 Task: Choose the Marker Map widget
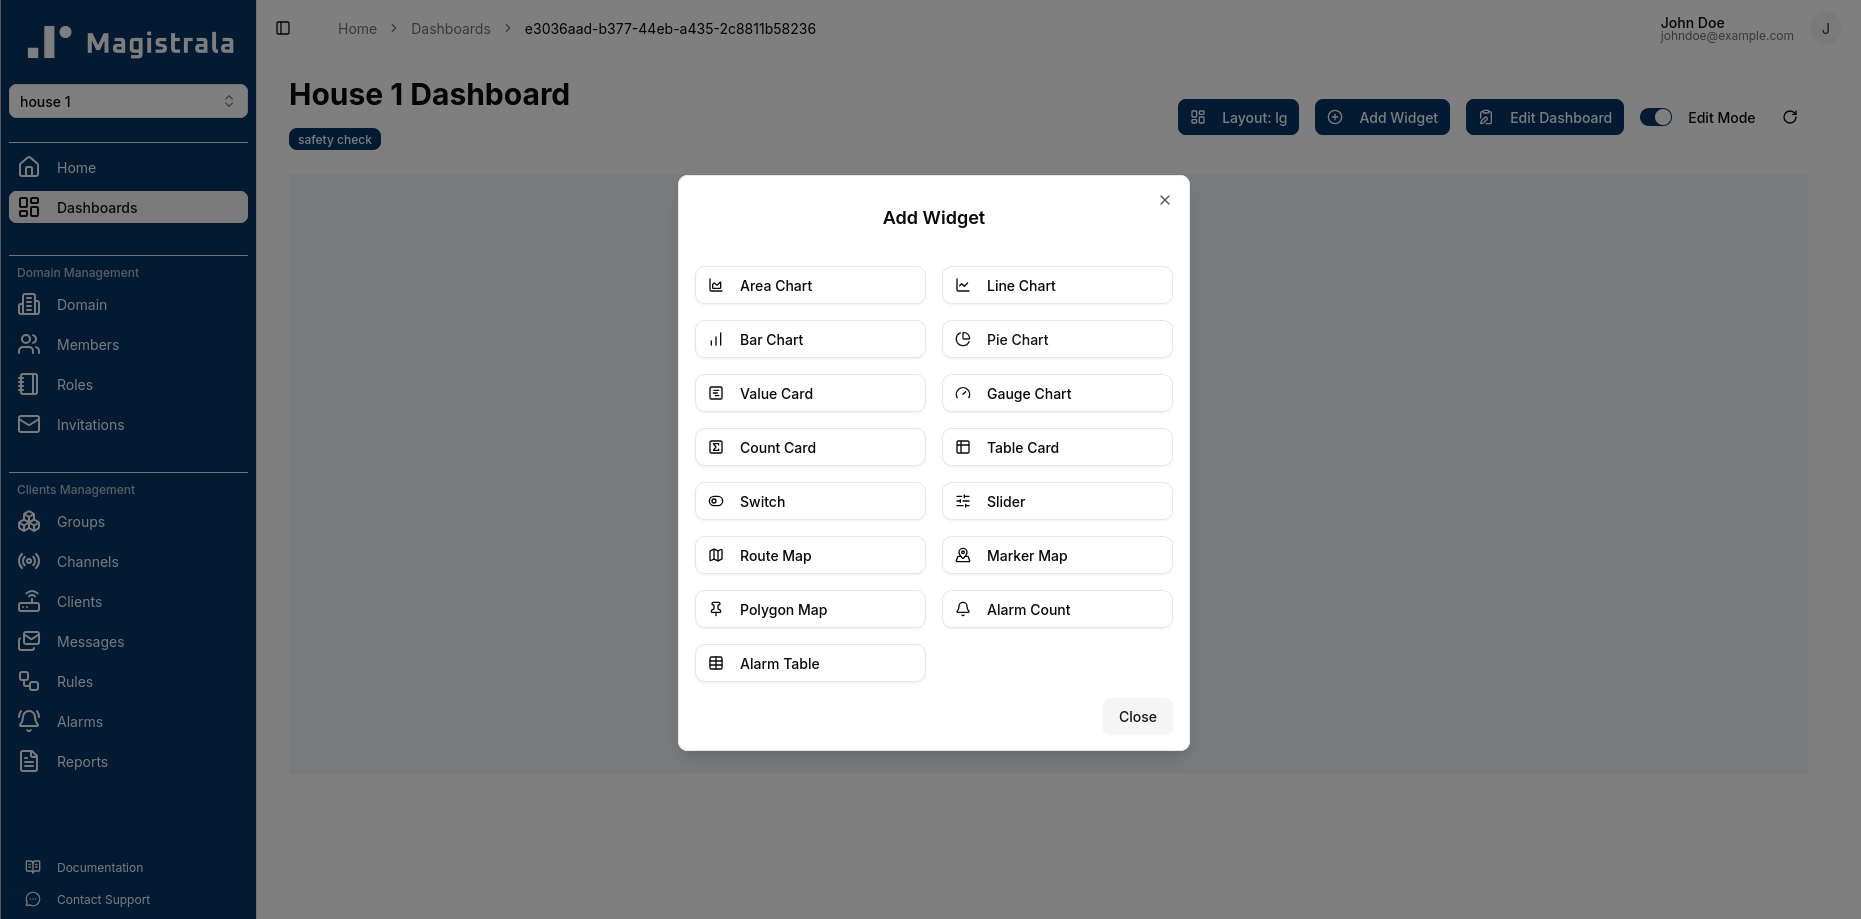(x=1056, y=555)
